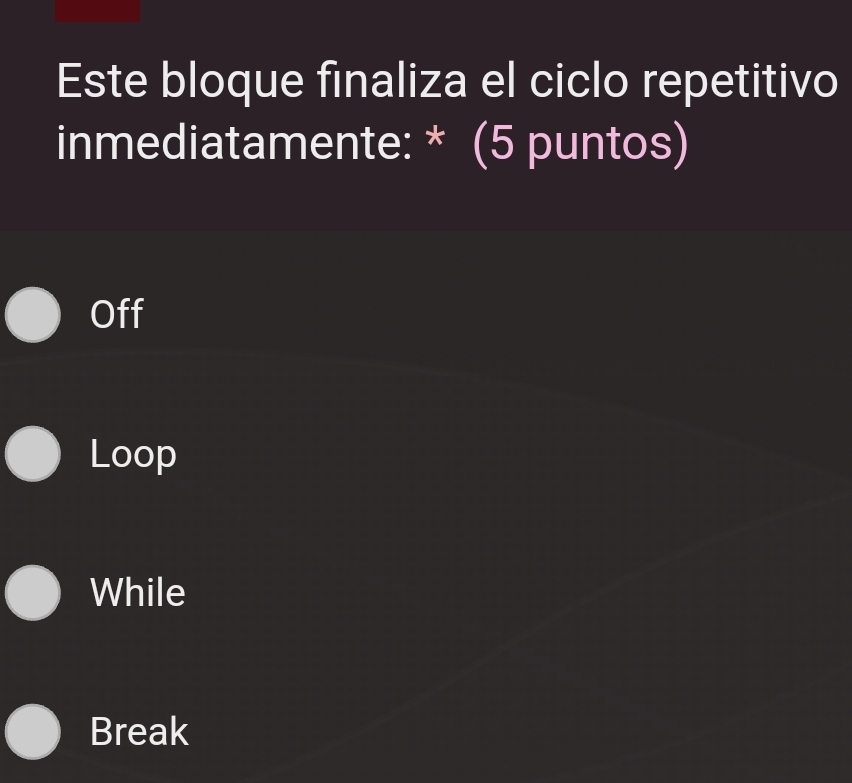Image resolution: width=852 pixels, height=783 pixels.
Task: Pick the Break radio button circle
Action: pos(34,731)
